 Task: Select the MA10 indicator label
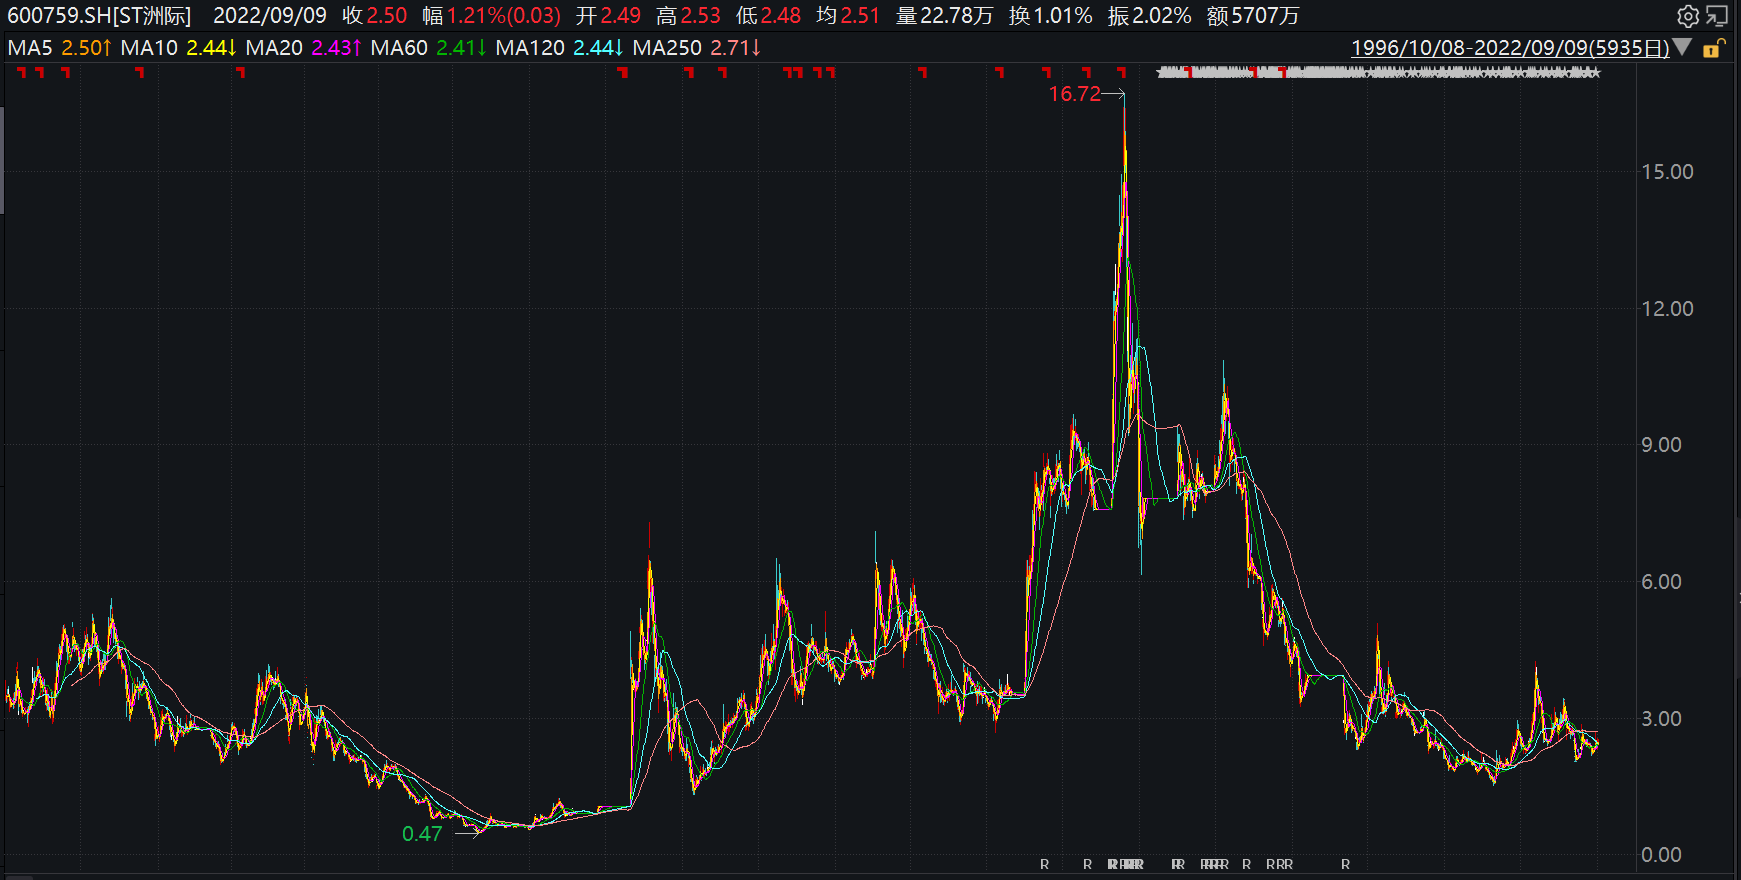pos(149,48)
